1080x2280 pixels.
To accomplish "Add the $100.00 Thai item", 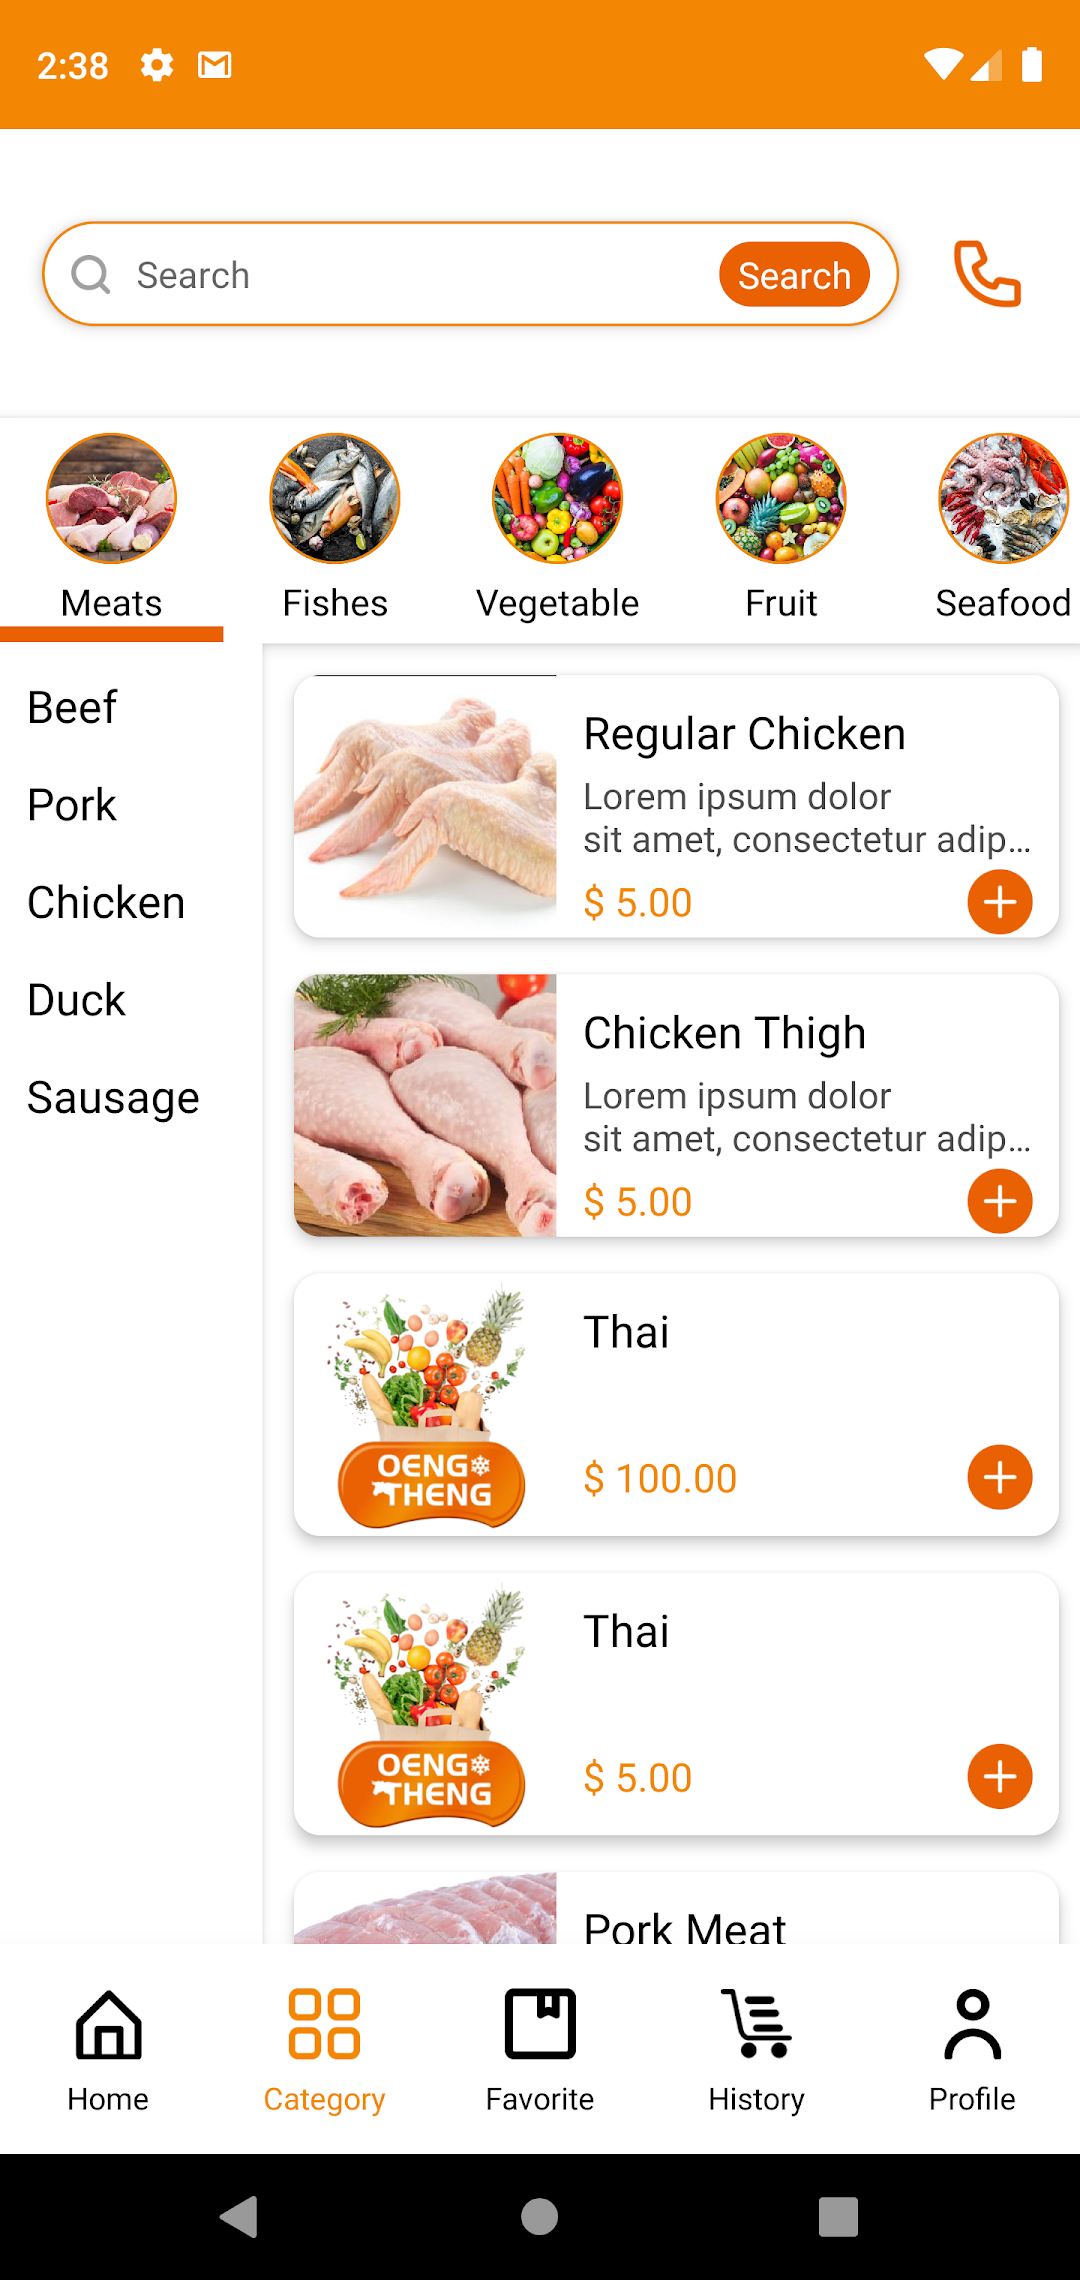I will (x=999, y=1477).
